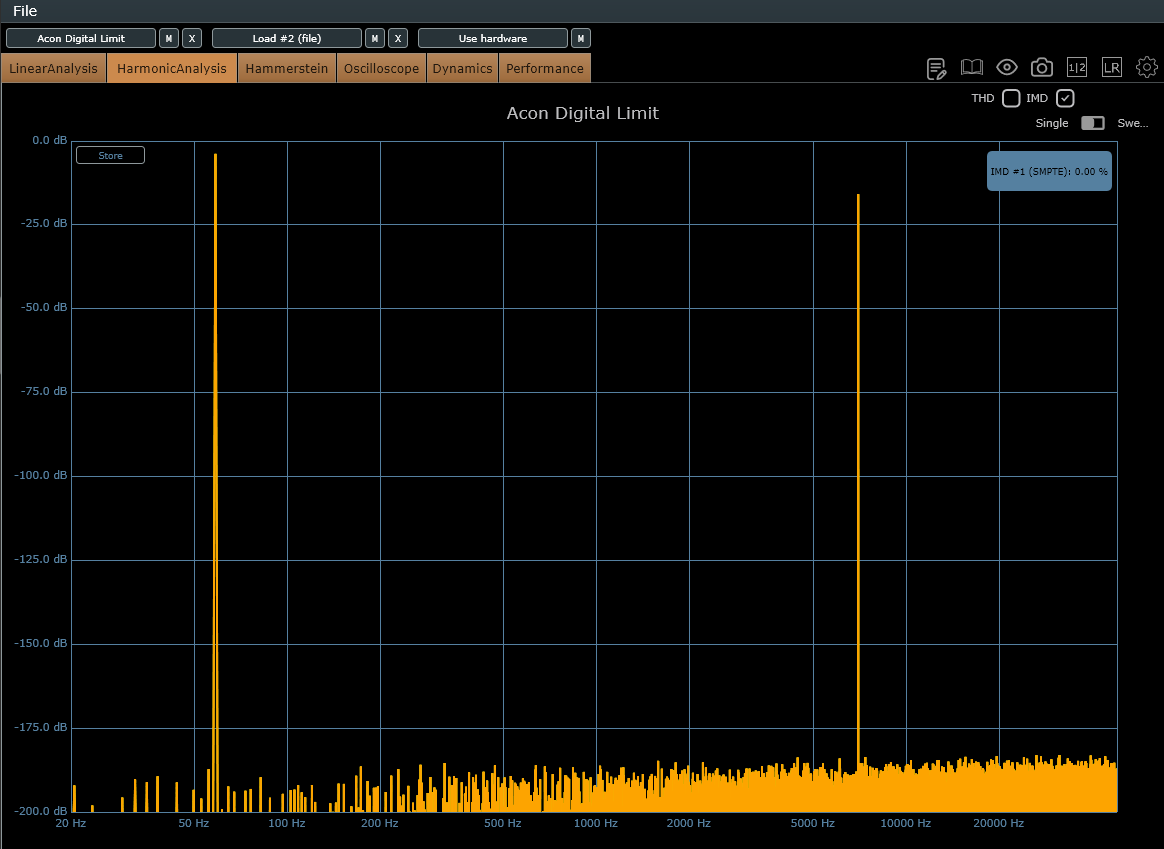Viewport: 1164px width, 849px height.
Task: Click X button next to Load #2 (file)
Action: [399, 39]
